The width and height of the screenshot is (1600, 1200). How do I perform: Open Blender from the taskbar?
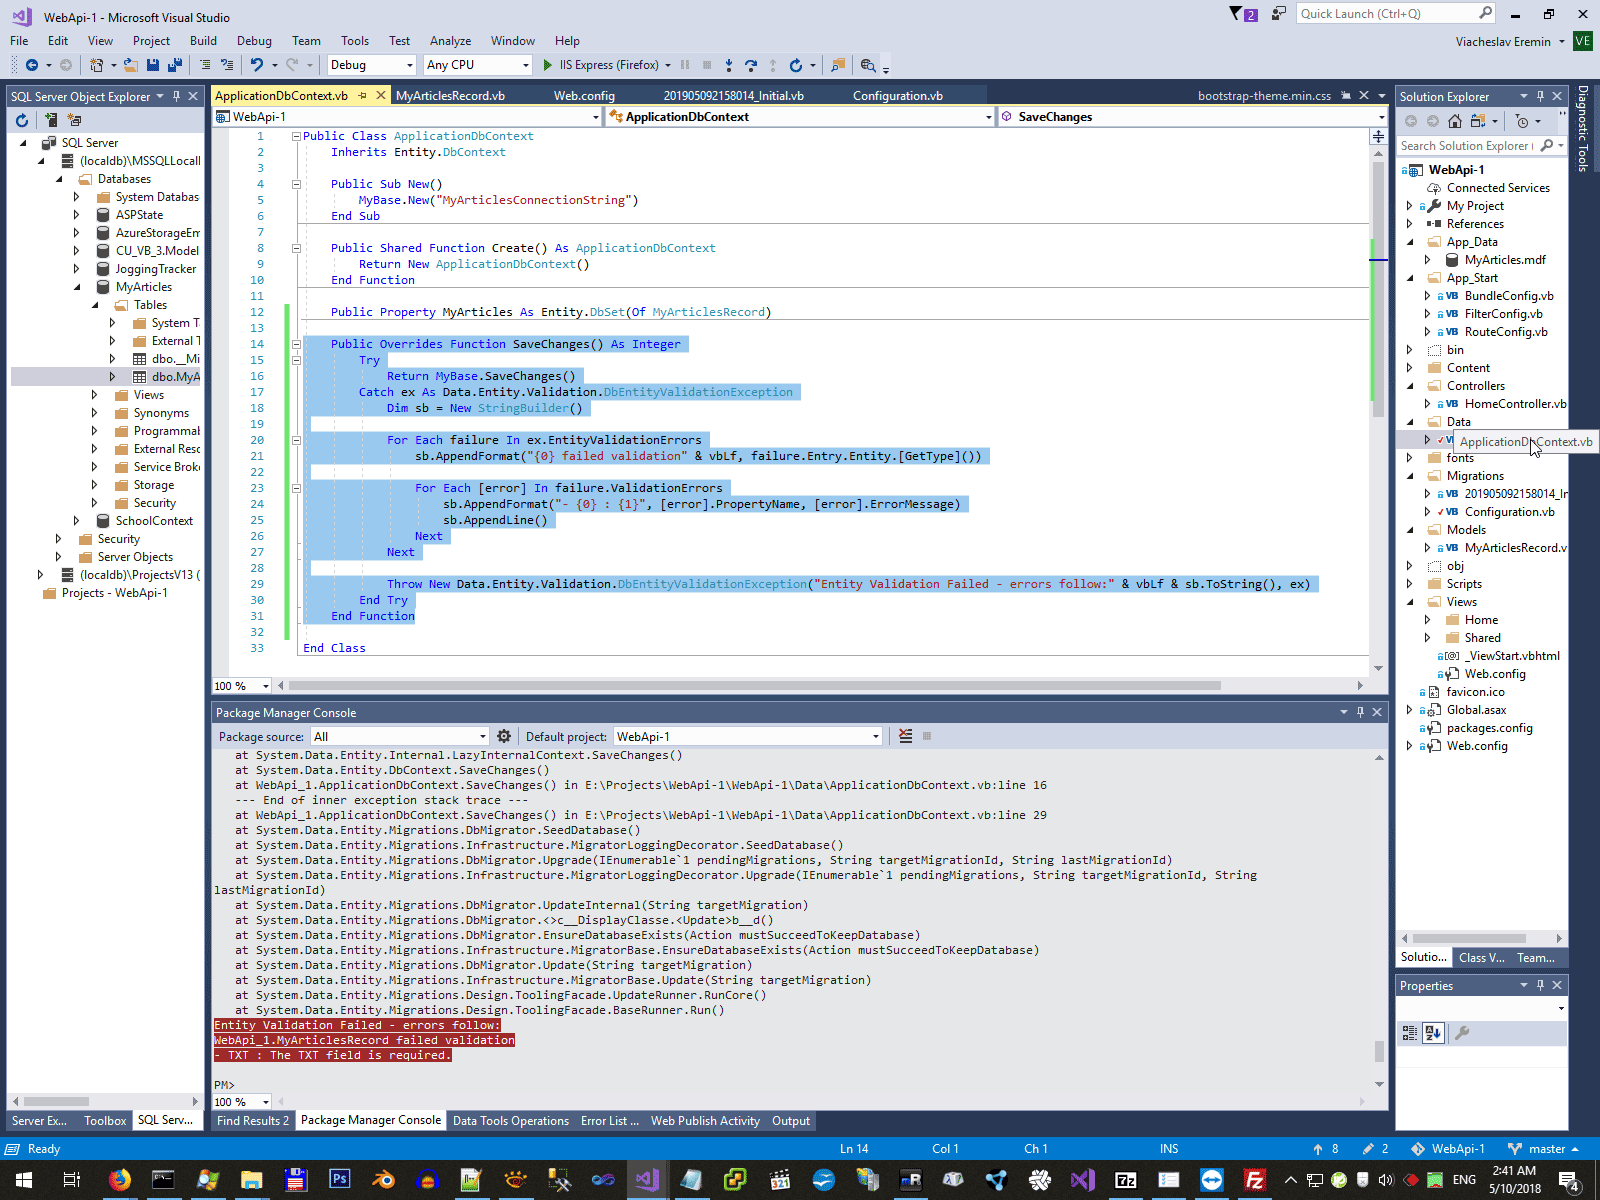[x=383, y=1180]
